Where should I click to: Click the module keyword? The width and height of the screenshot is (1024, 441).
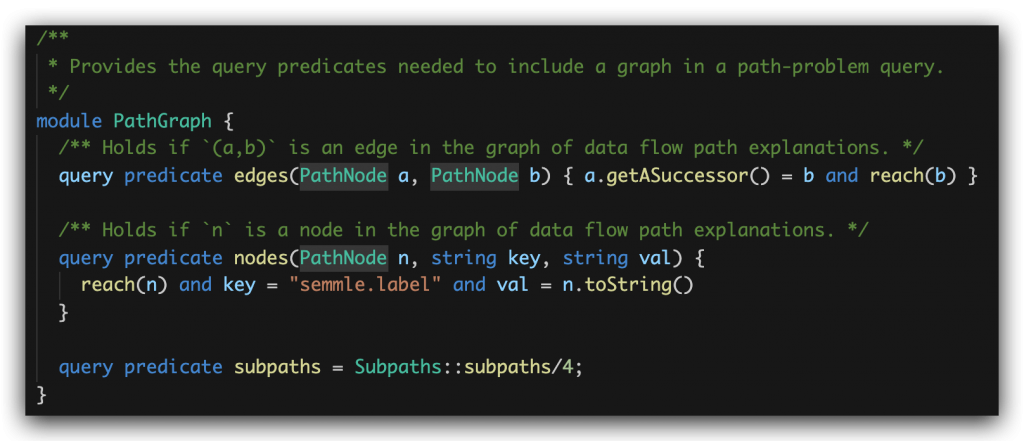tap(69, 122)
